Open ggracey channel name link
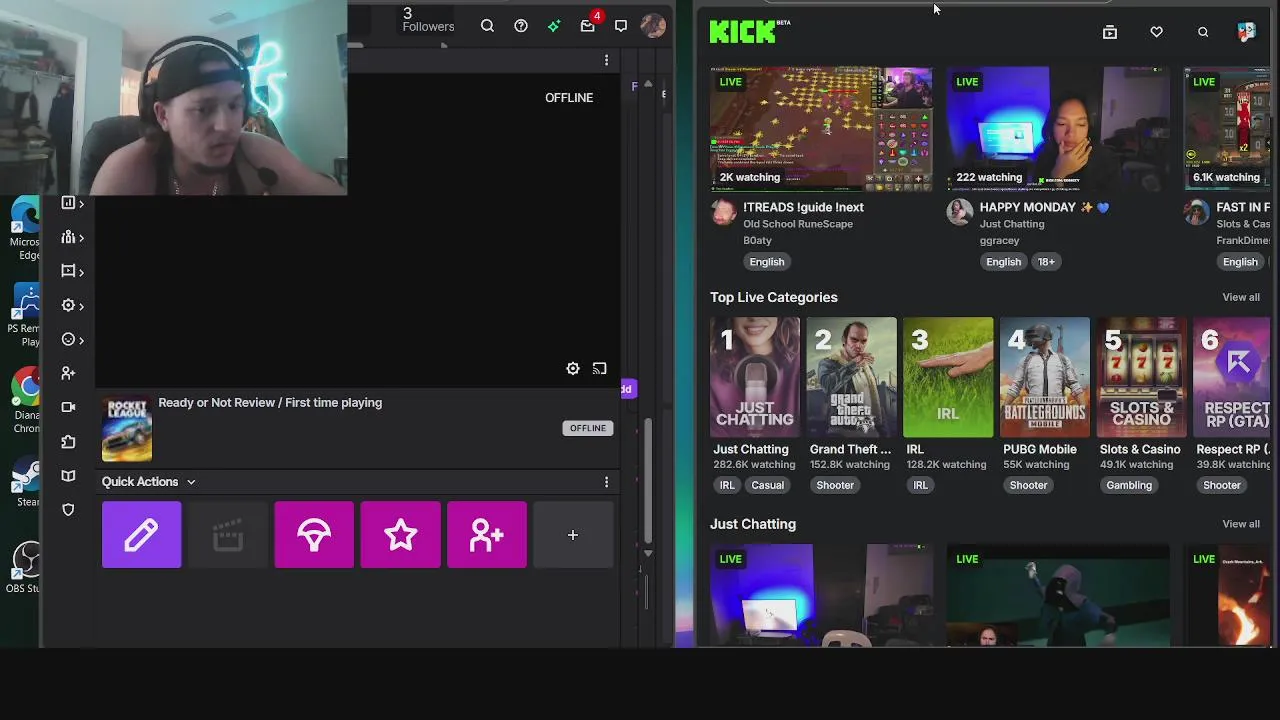The width and height of the screenshot is (1280, 720). click(x=999, y=240)
